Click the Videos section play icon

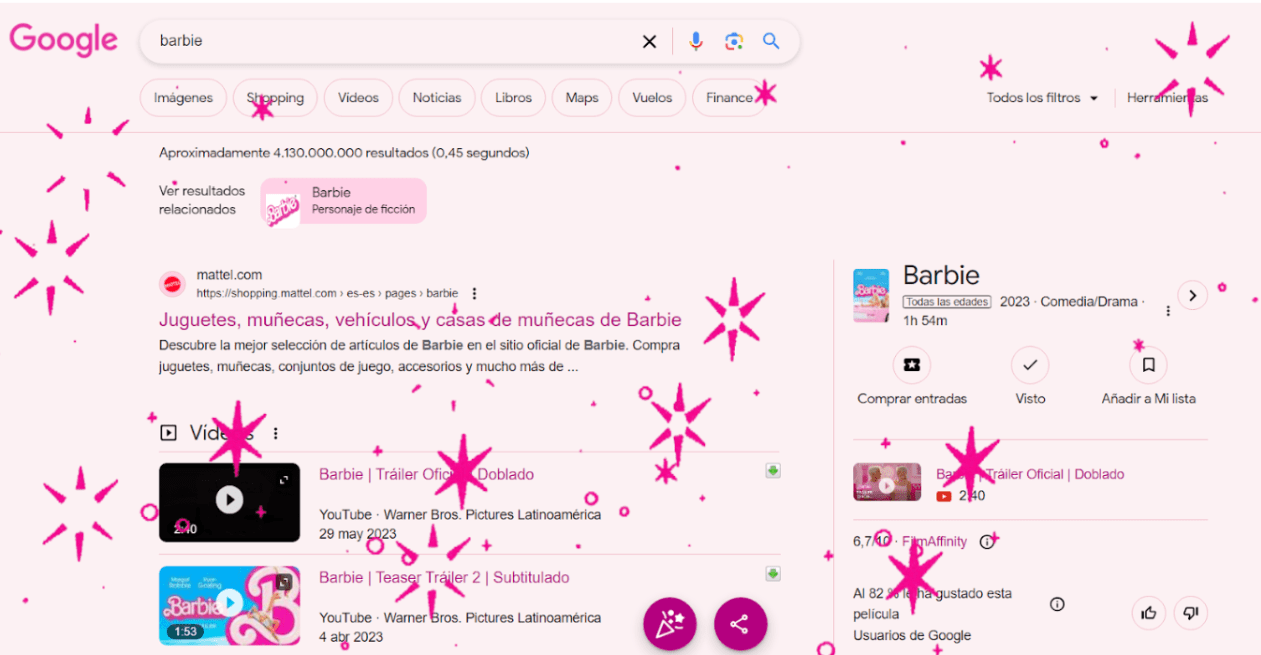coord(168,433)
